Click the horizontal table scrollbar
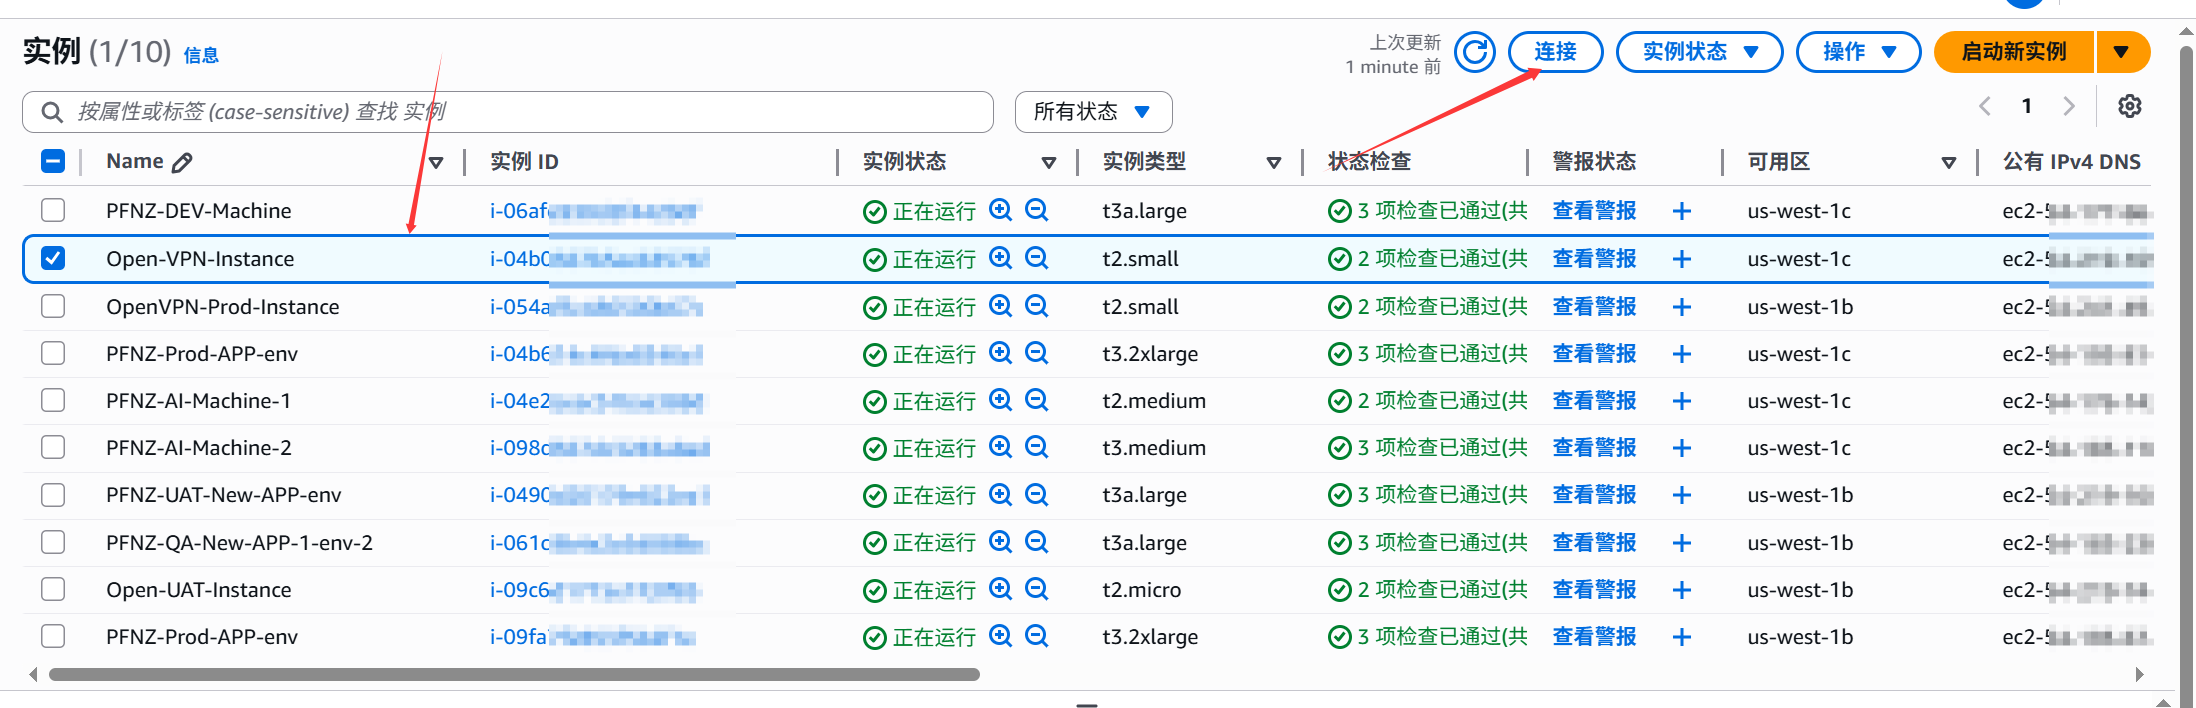The image size is (2196, 708). (x=514, y=674)
